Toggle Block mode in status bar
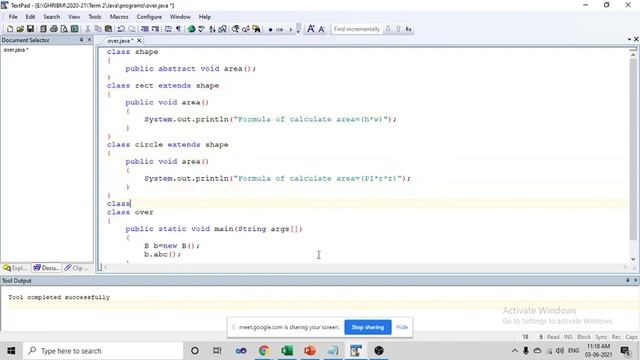The image size is (640, 360). 584,337
